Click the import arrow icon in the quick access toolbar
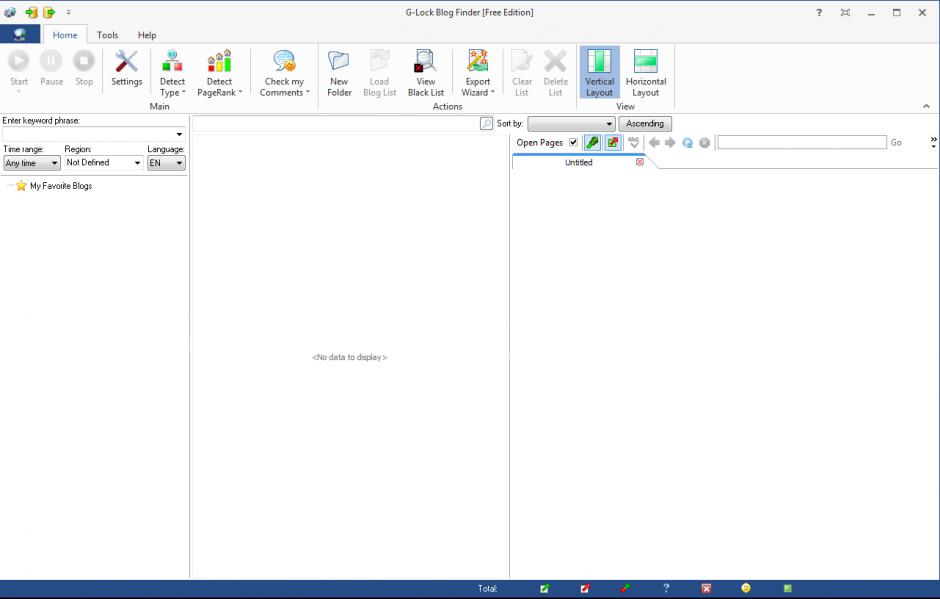Screen dimensions: 940x599 click(31, 12)
